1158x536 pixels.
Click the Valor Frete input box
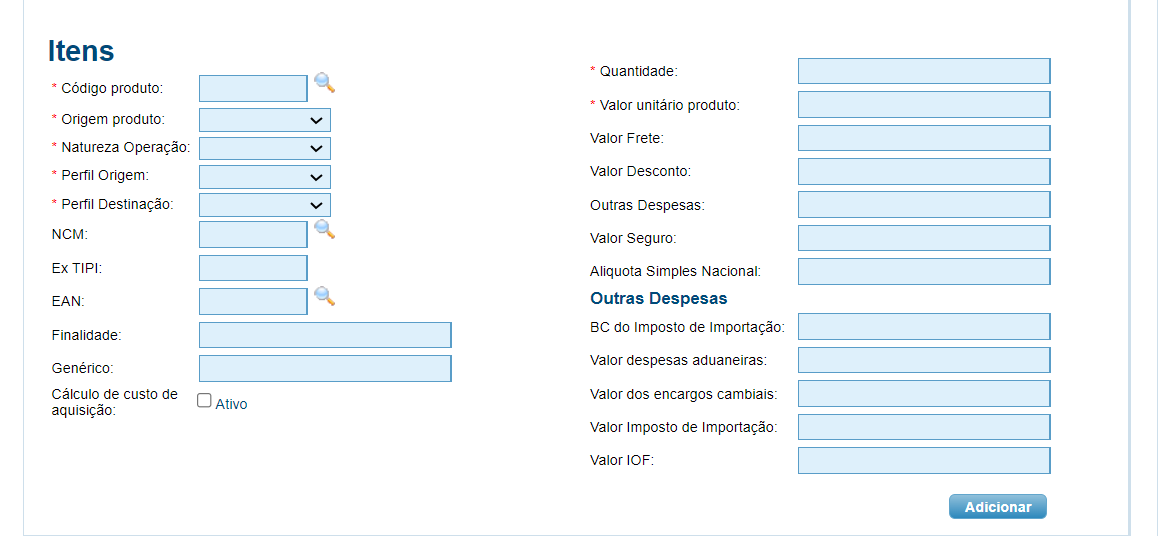[924, 138]
